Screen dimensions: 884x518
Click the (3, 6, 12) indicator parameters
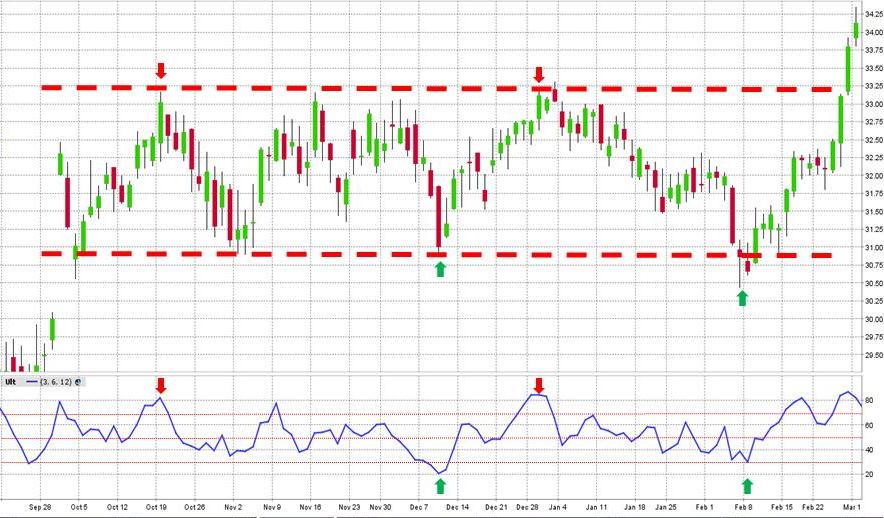pyautogui.click(x=56, y=382)
